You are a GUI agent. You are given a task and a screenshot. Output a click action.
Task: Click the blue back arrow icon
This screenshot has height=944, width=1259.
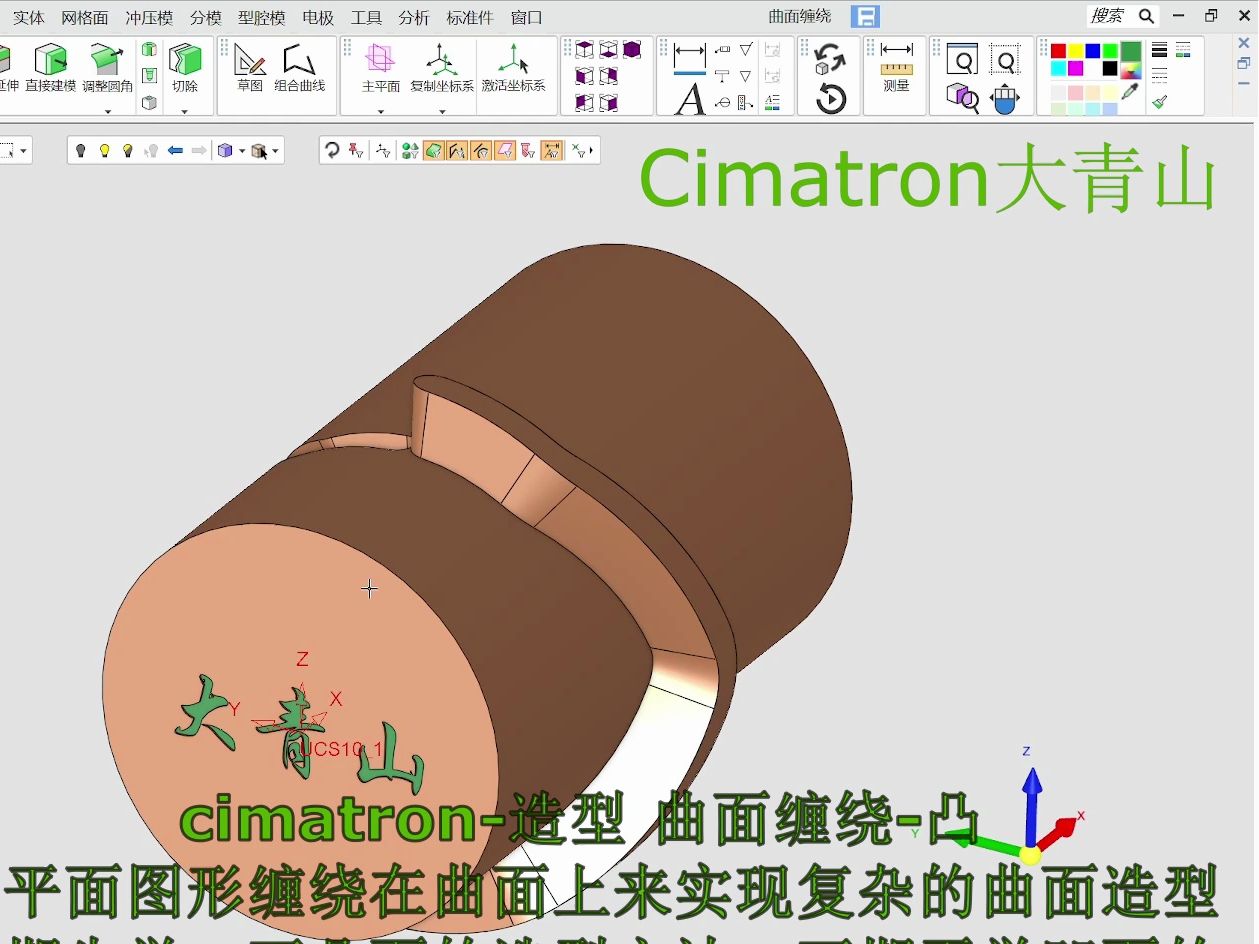click(x=175, y=151)
